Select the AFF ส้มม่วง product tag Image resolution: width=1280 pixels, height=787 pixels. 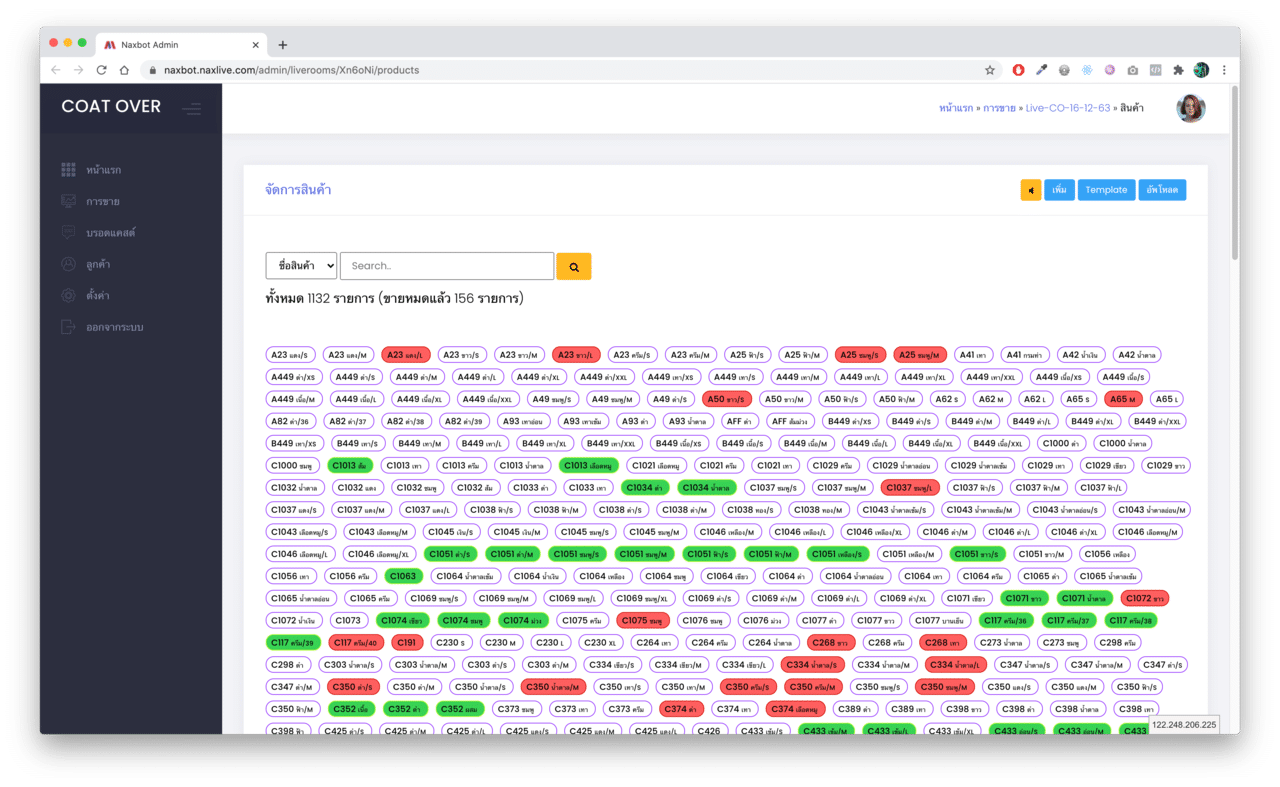click(x=792, y=421)
